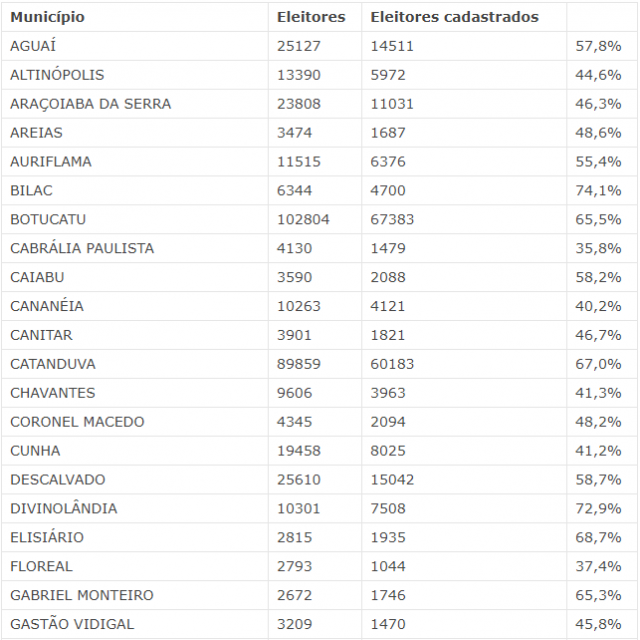The width and height of the screenshot is (640, 640).
Task: Select the GABRIEL MONTEIRO row name
Action: 82,595
